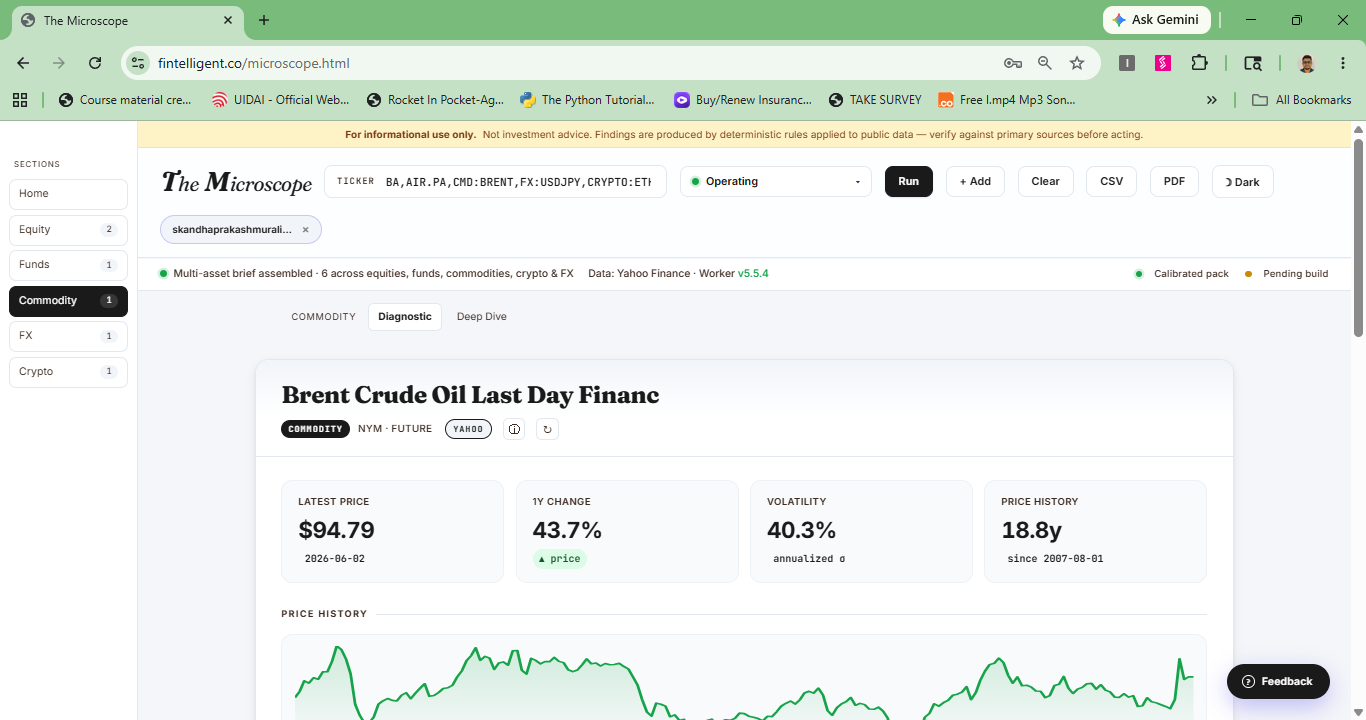Open the password key icon in address bar

(1013, 63)
